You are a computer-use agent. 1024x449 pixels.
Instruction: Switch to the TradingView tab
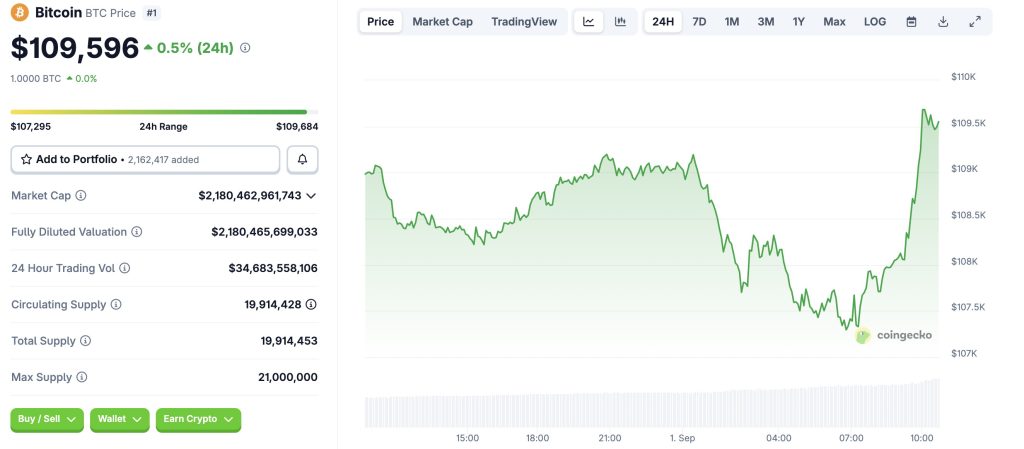(524, 22)
